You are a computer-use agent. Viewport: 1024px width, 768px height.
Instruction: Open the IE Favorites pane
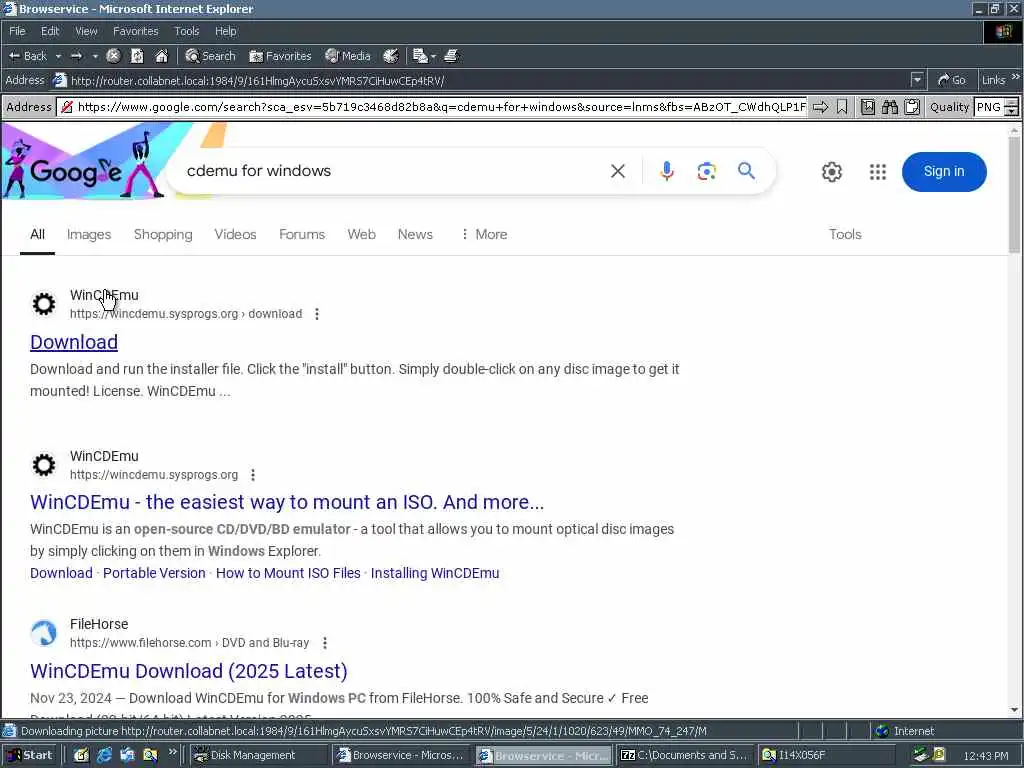pyautogui.click(x=280, y=56)
